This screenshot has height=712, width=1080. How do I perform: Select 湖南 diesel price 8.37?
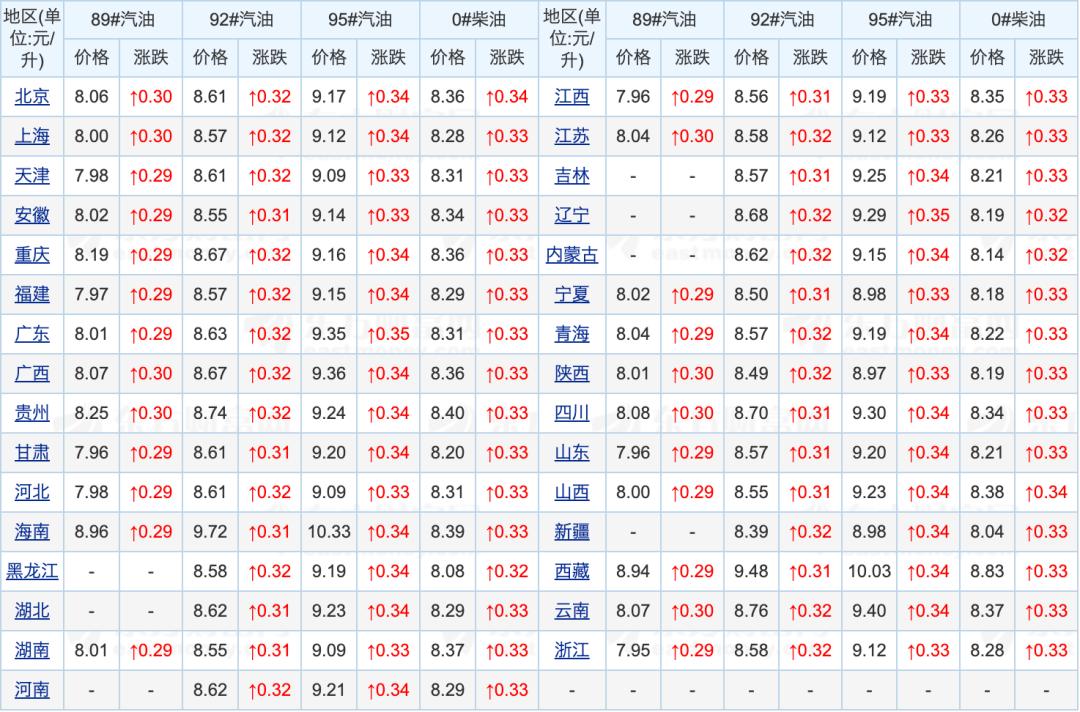(x=448, y=650)
